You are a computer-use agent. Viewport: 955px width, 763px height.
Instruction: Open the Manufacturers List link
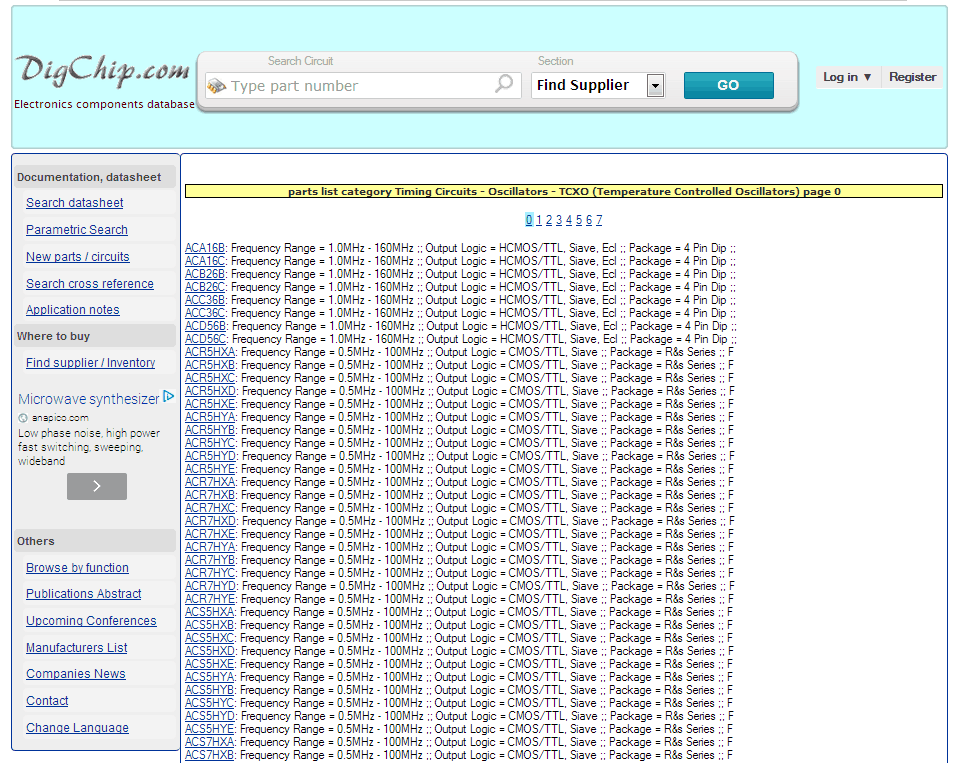[77, 648]
